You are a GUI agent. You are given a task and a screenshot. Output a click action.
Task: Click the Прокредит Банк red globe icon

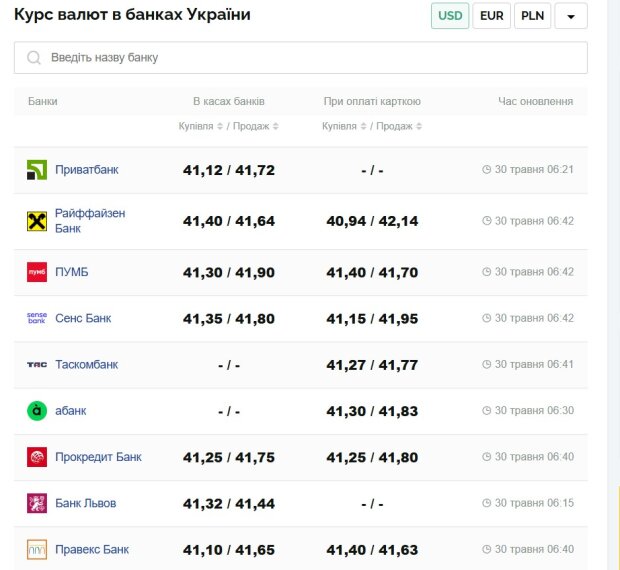(x=37, y=457)
